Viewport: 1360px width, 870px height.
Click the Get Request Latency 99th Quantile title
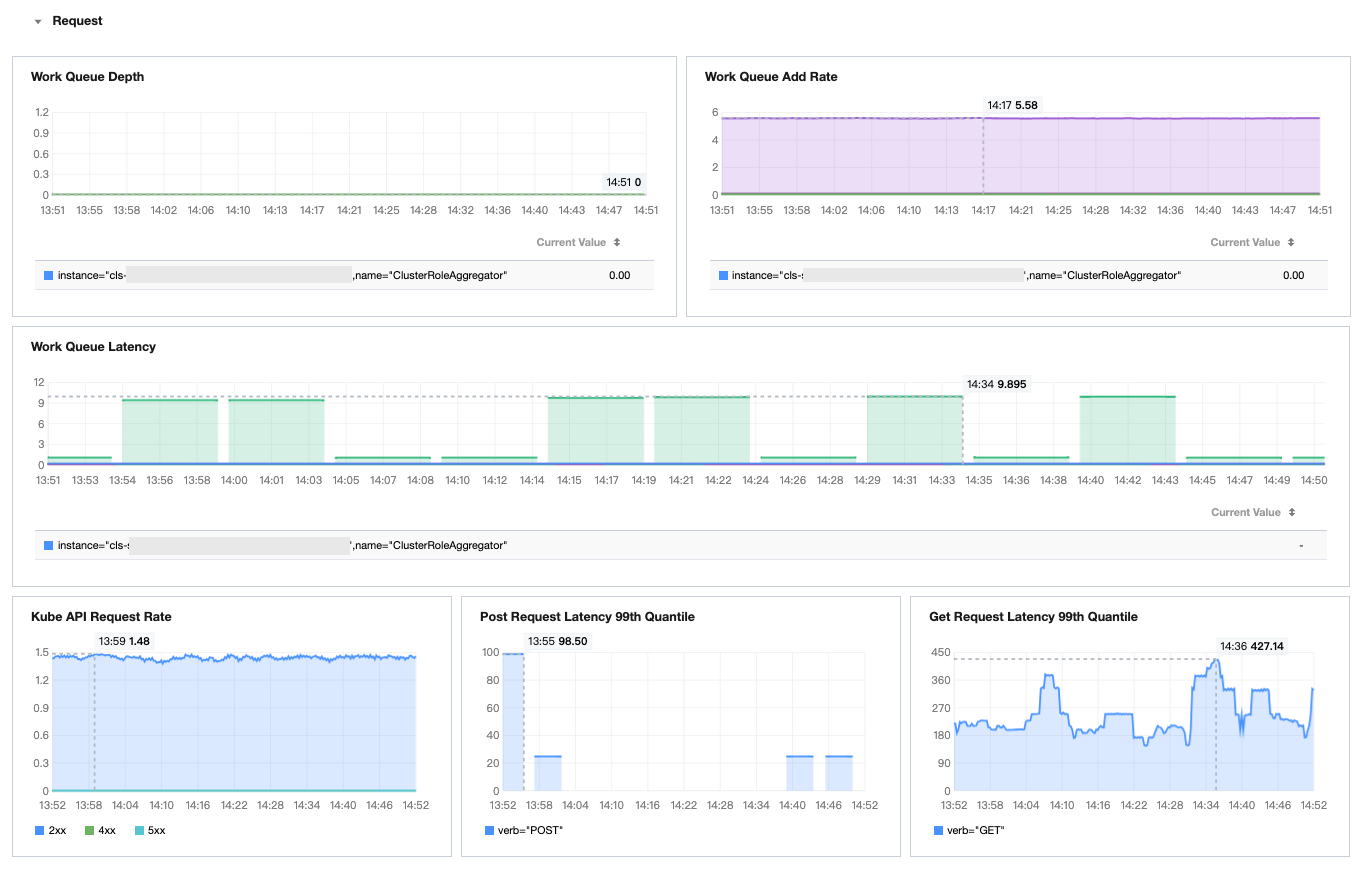[x=1033, y=617]
